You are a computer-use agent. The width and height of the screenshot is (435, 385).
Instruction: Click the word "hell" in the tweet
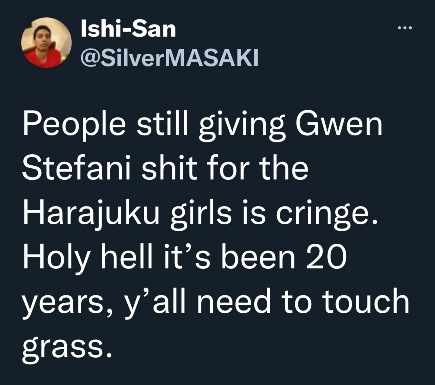point(127,257)
